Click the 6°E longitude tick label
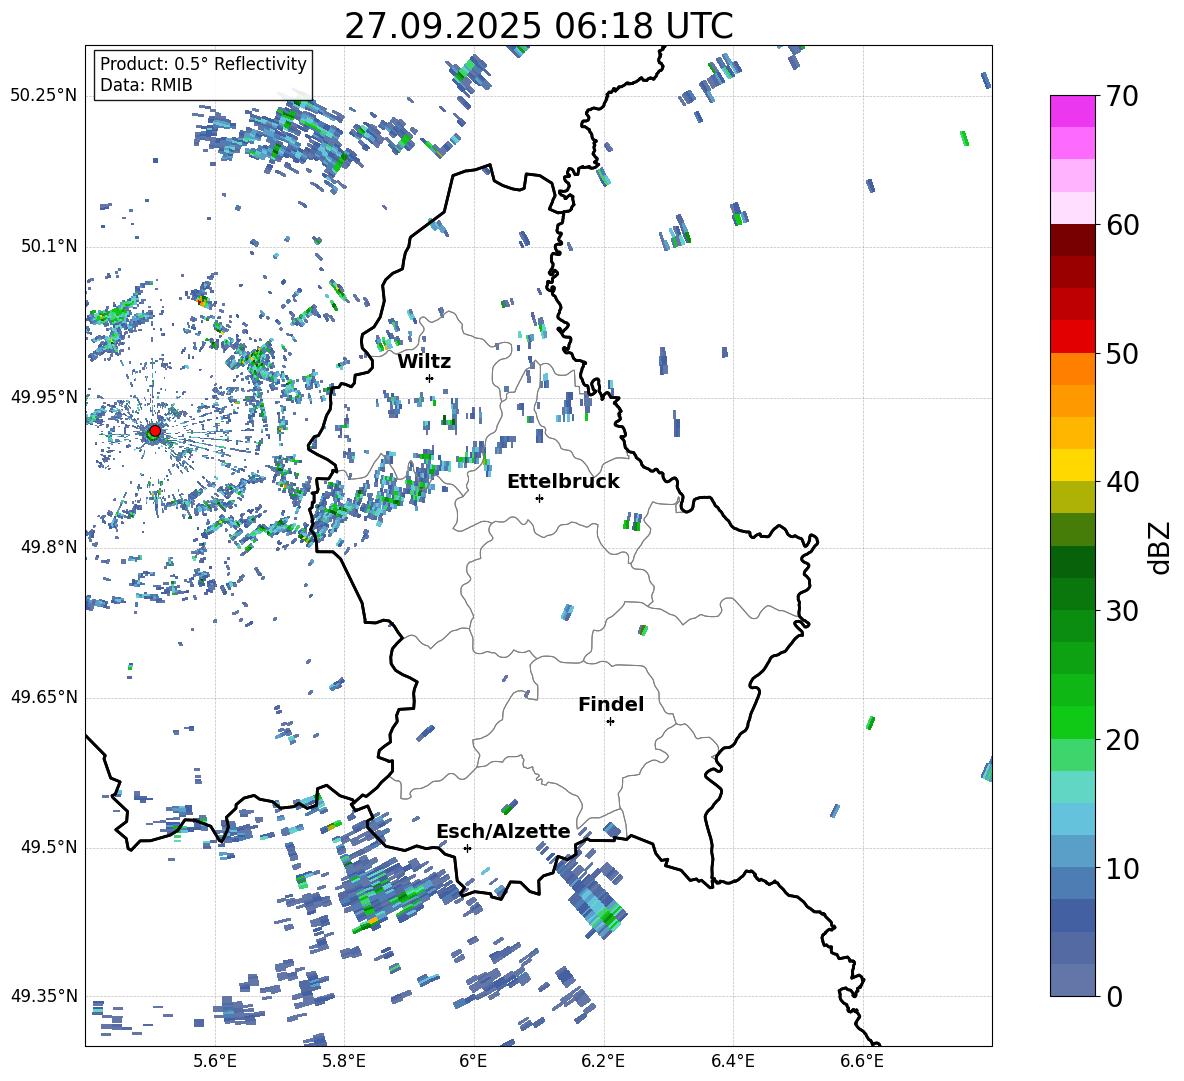Screen dimensions: 1184x1081 point(473,1060)
